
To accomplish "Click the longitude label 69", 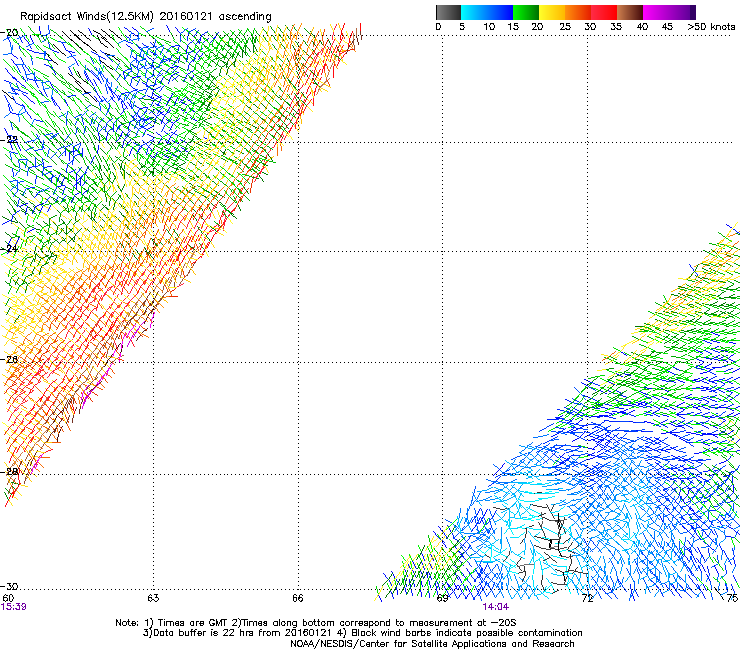I will tap(442, 598).
